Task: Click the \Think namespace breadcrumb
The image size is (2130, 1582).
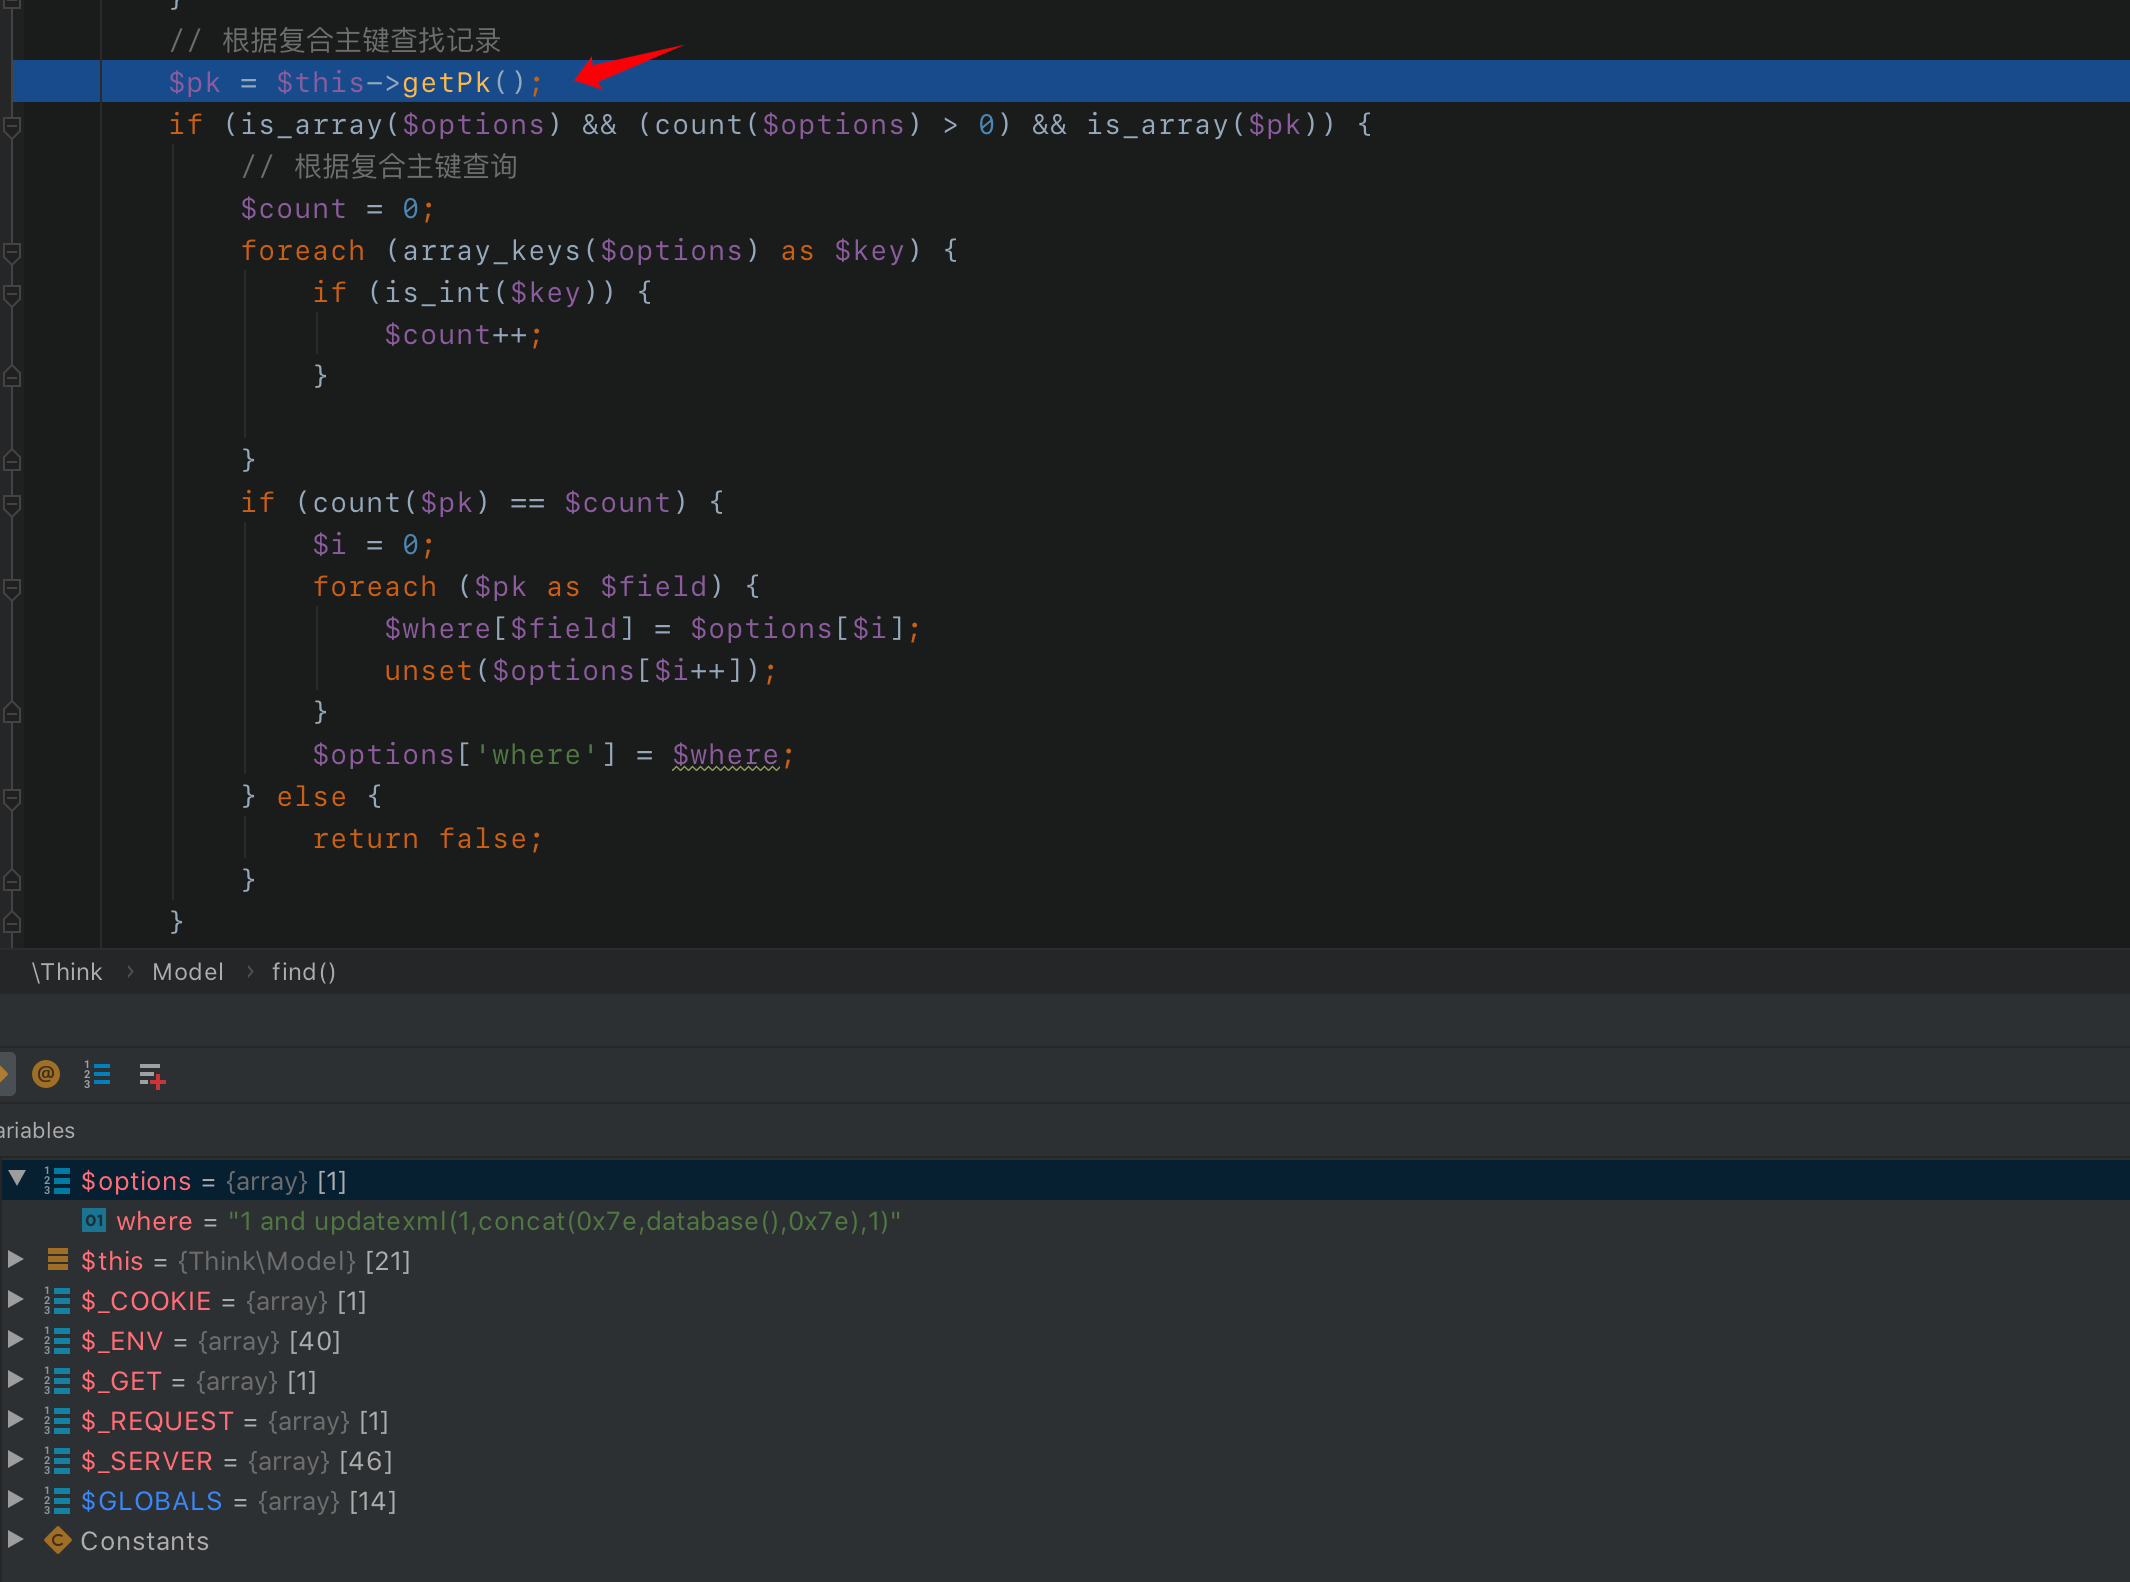Action: coord(67,972)
